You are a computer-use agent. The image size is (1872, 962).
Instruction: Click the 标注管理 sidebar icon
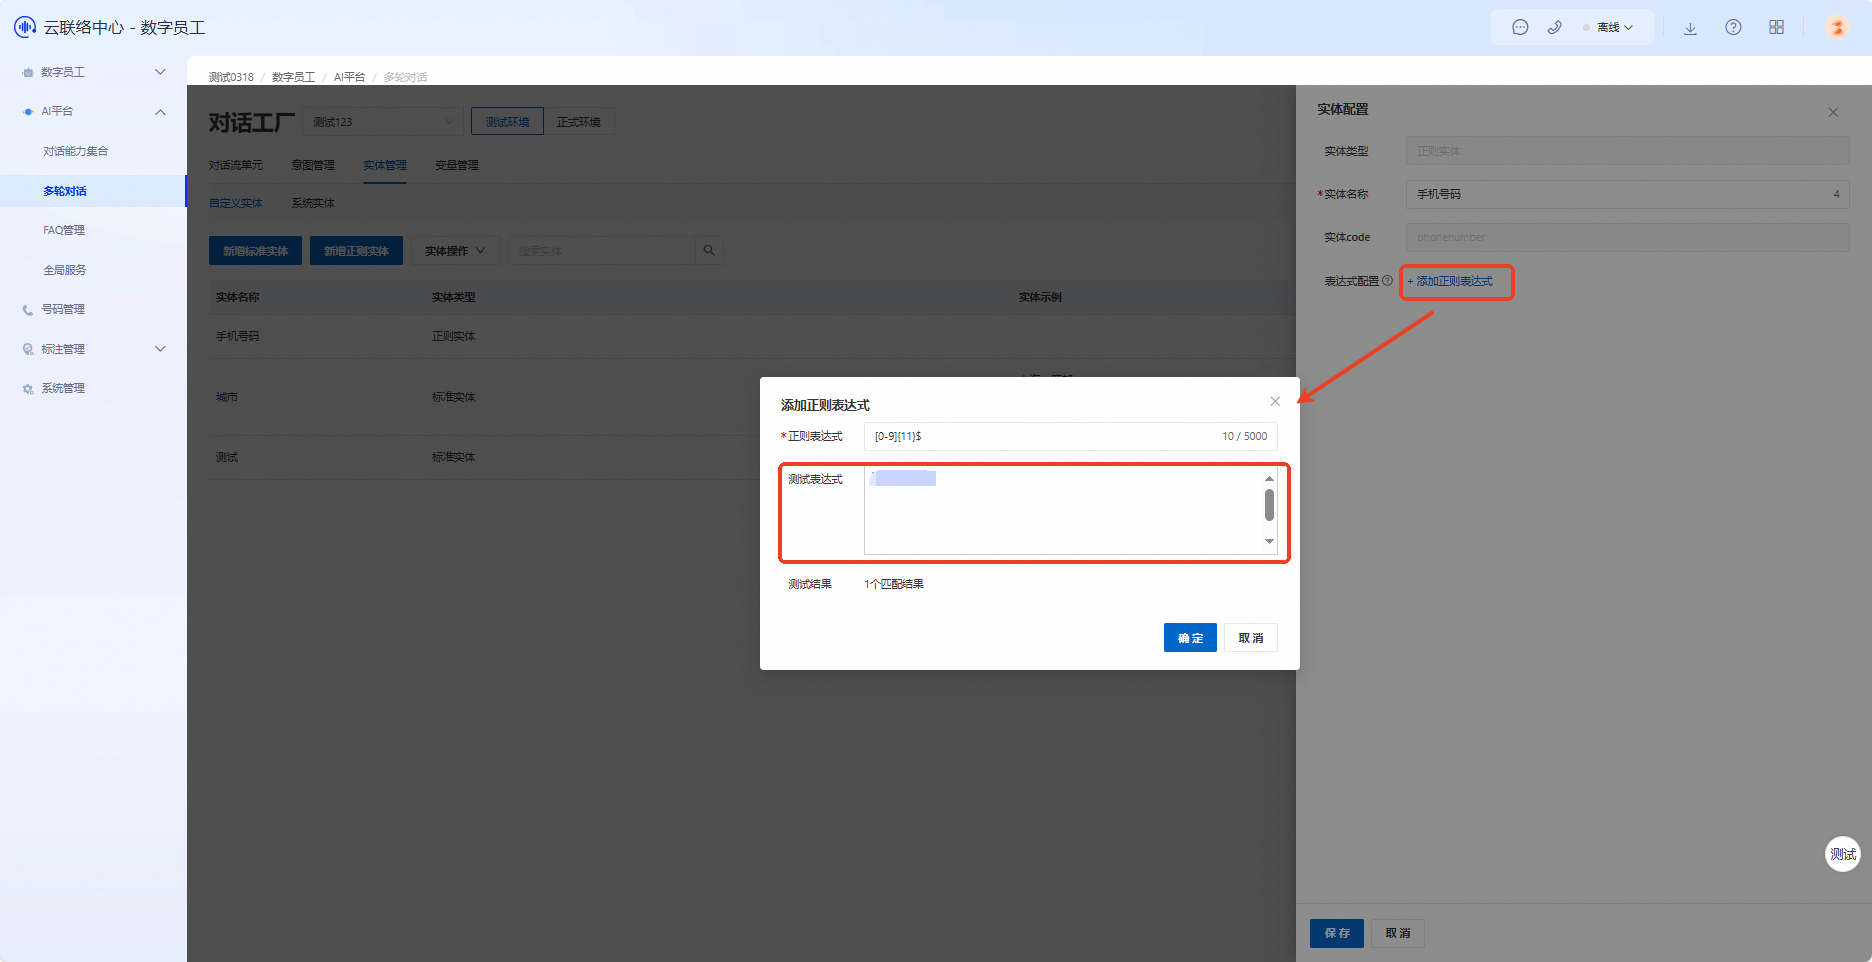coord(28,350)
